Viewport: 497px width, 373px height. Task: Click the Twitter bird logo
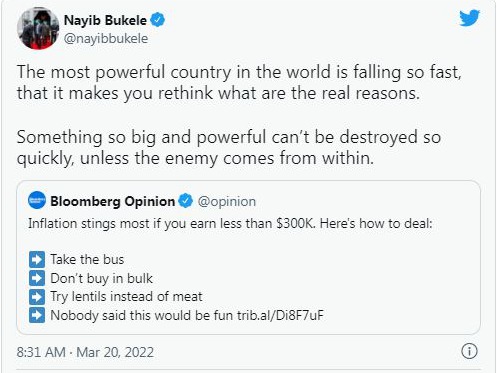click(x=469, y=18)
